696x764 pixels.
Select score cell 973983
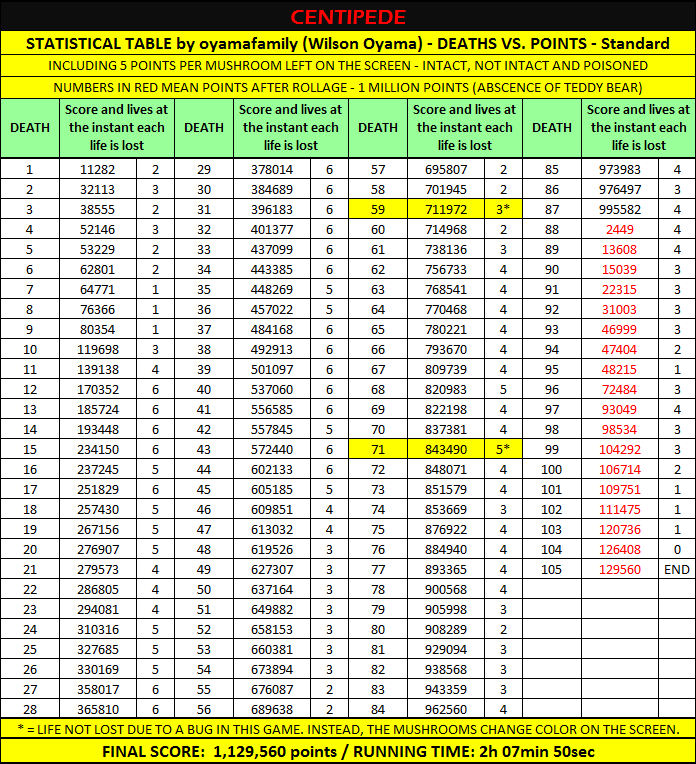619,170
